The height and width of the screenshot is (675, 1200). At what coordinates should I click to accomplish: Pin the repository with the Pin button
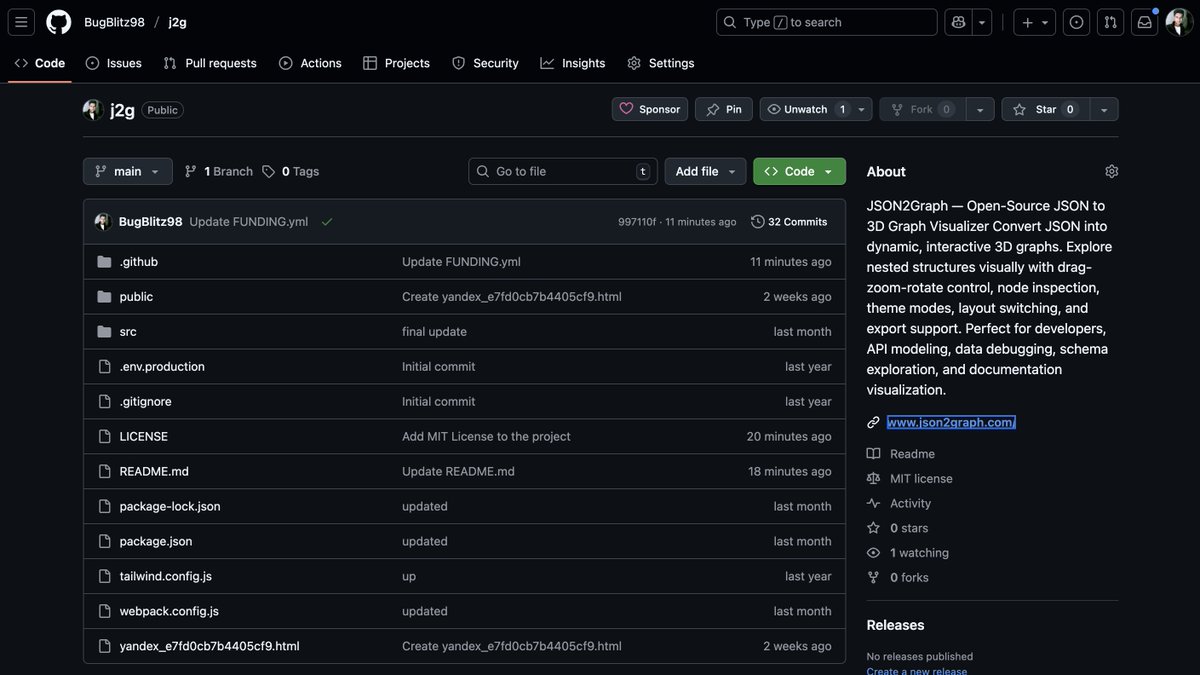(x=724, y=109)
